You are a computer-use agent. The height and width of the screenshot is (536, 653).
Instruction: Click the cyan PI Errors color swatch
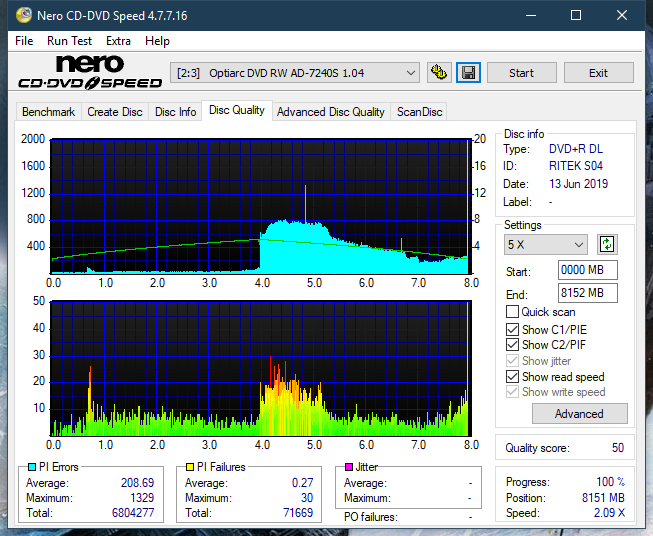pyautogui.click(x=32, y=467)
